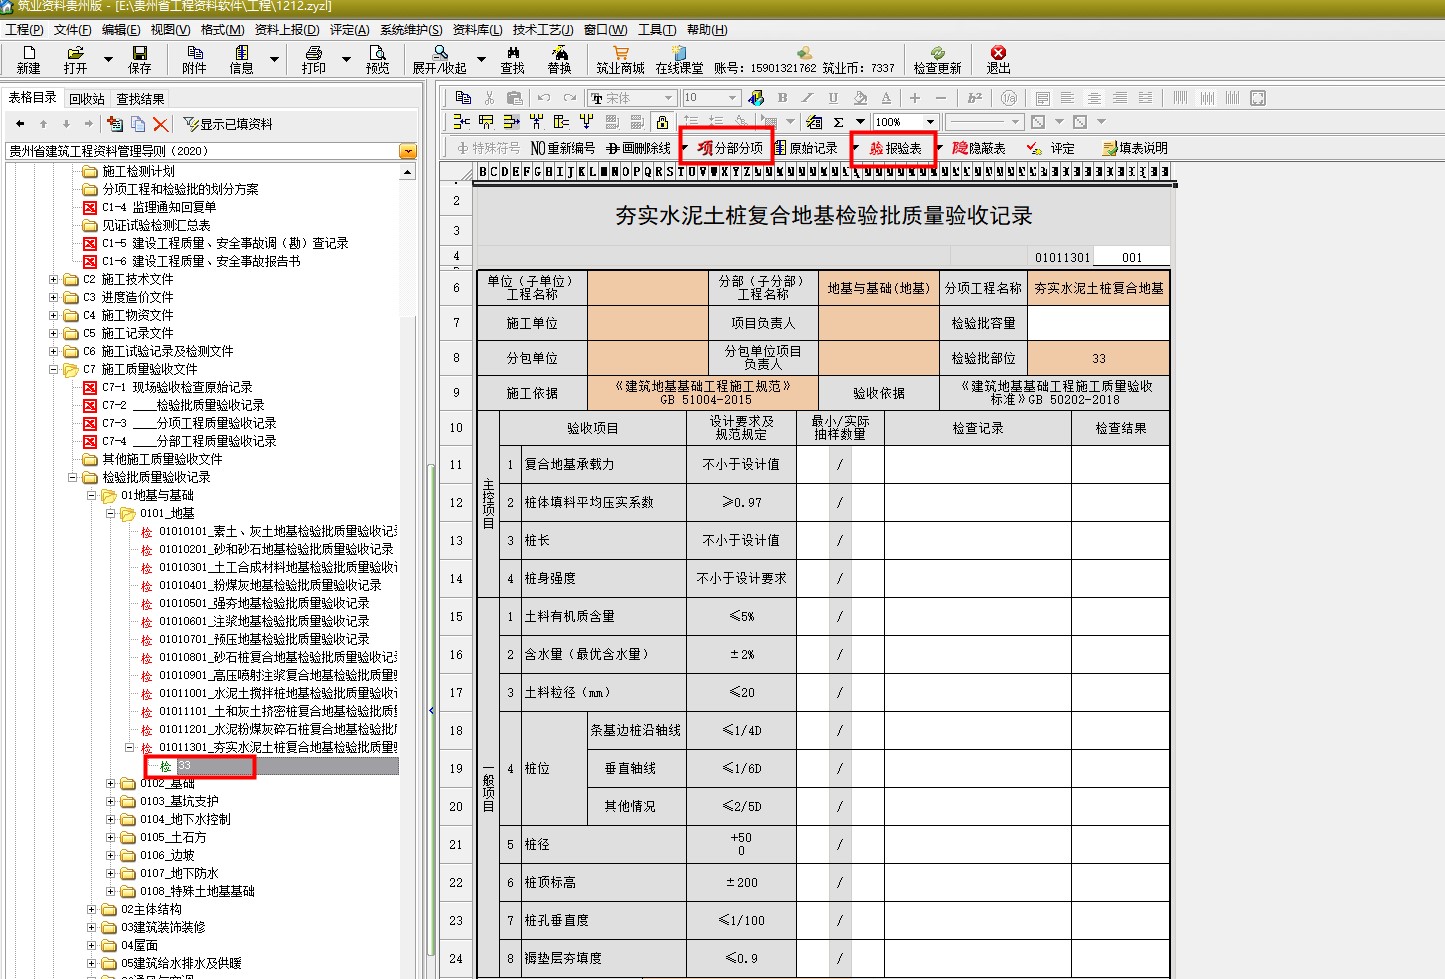
Task: Click the red X delete icon in directory toolbar
Action: (x=160, y=124)
